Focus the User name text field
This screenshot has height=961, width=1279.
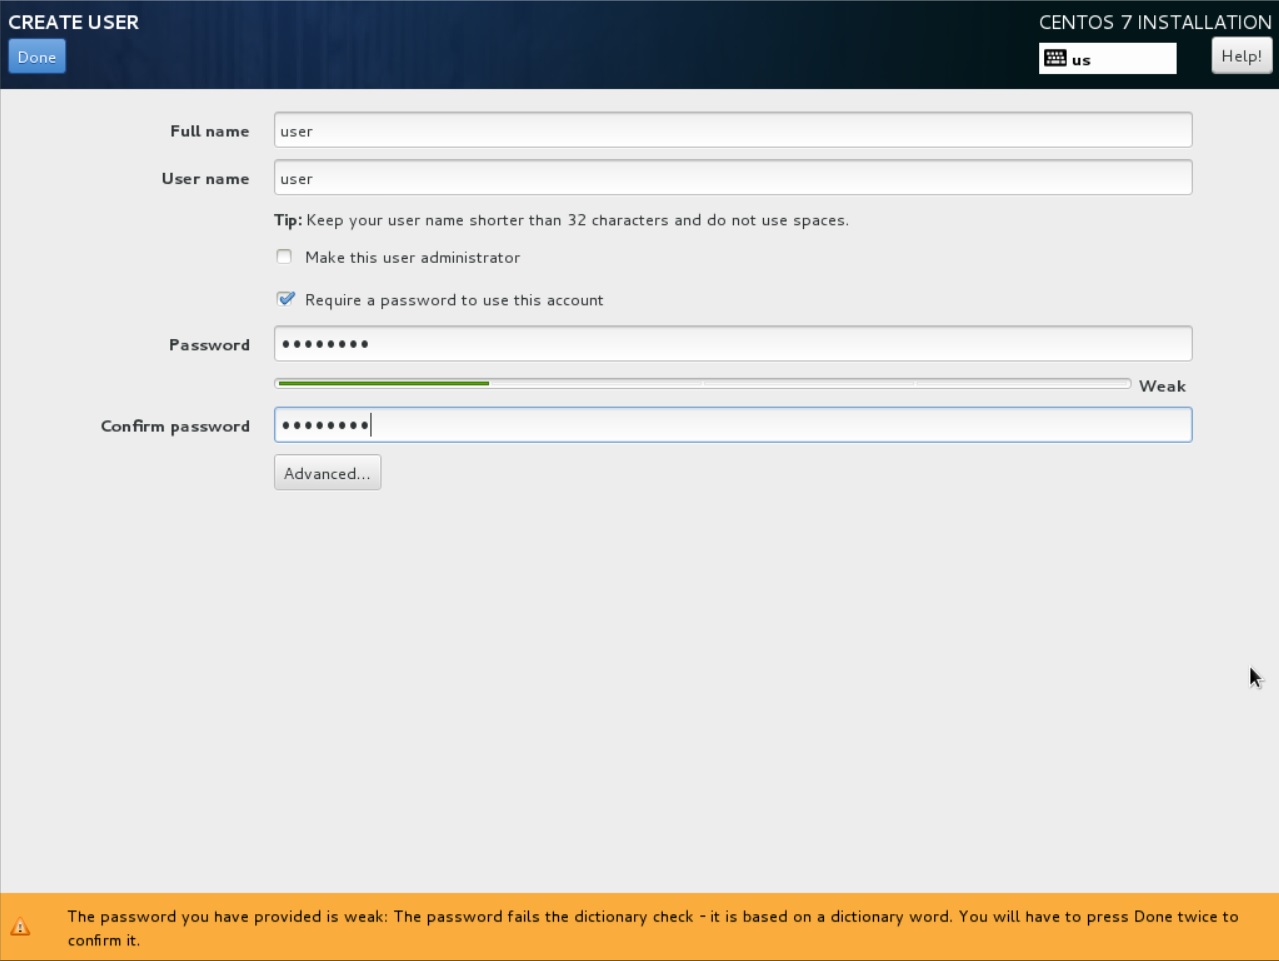(x=732, y=178)
